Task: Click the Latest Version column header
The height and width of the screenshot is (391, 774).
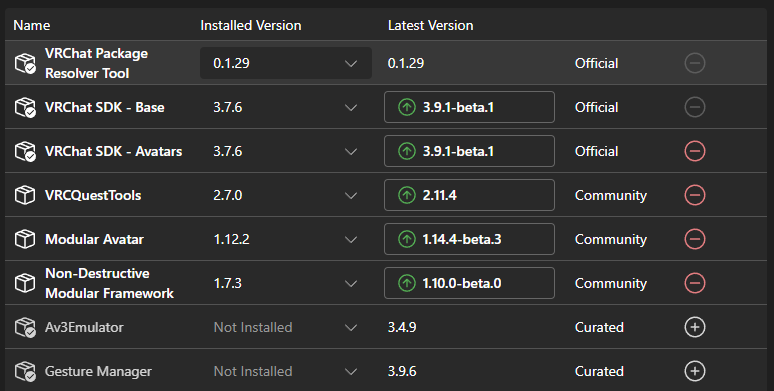Action: pos(430,25)
